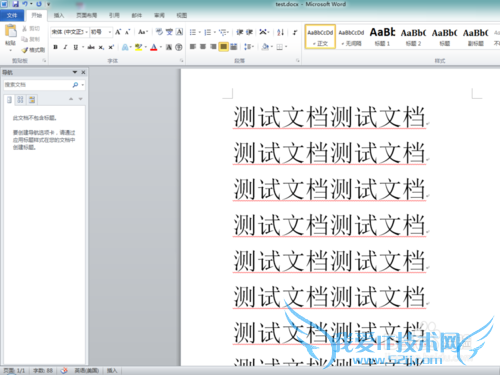500x375 pixels.
Task: Click the Phonetic Guide 文 icon
Action: point(169,32)
